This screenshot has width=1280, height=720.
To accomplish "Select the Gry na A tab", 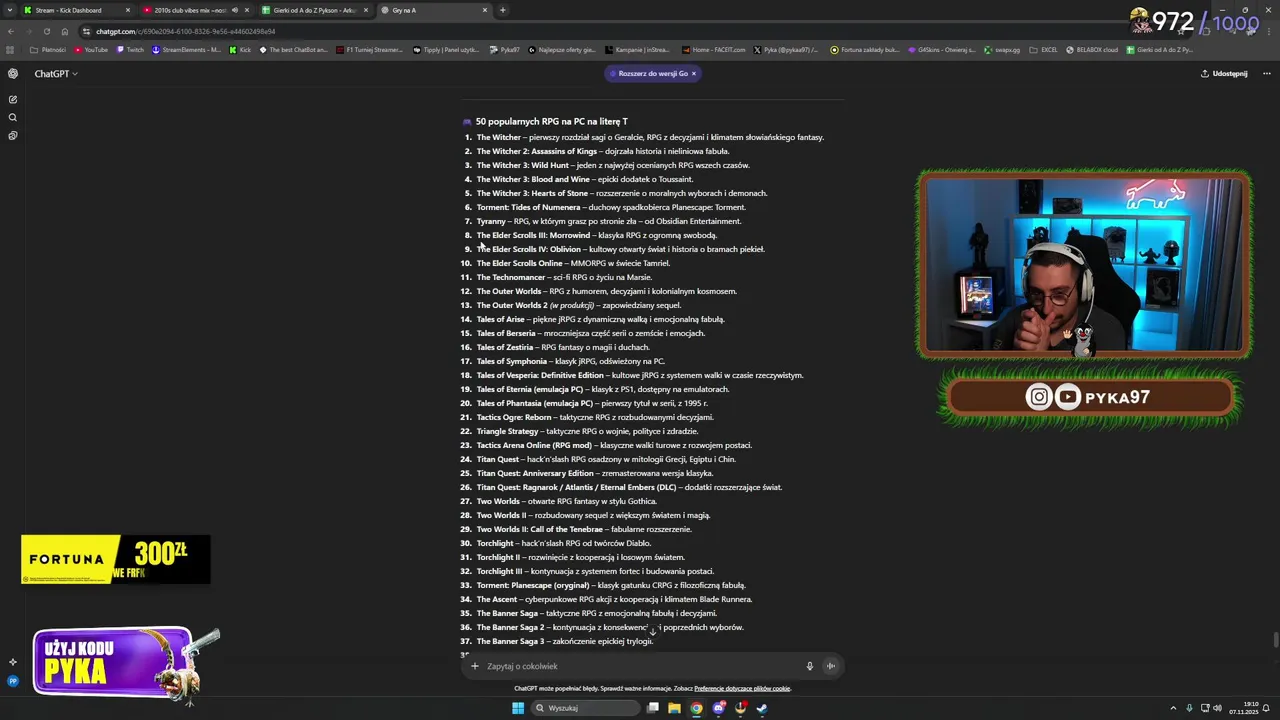I will pos(434,10).
